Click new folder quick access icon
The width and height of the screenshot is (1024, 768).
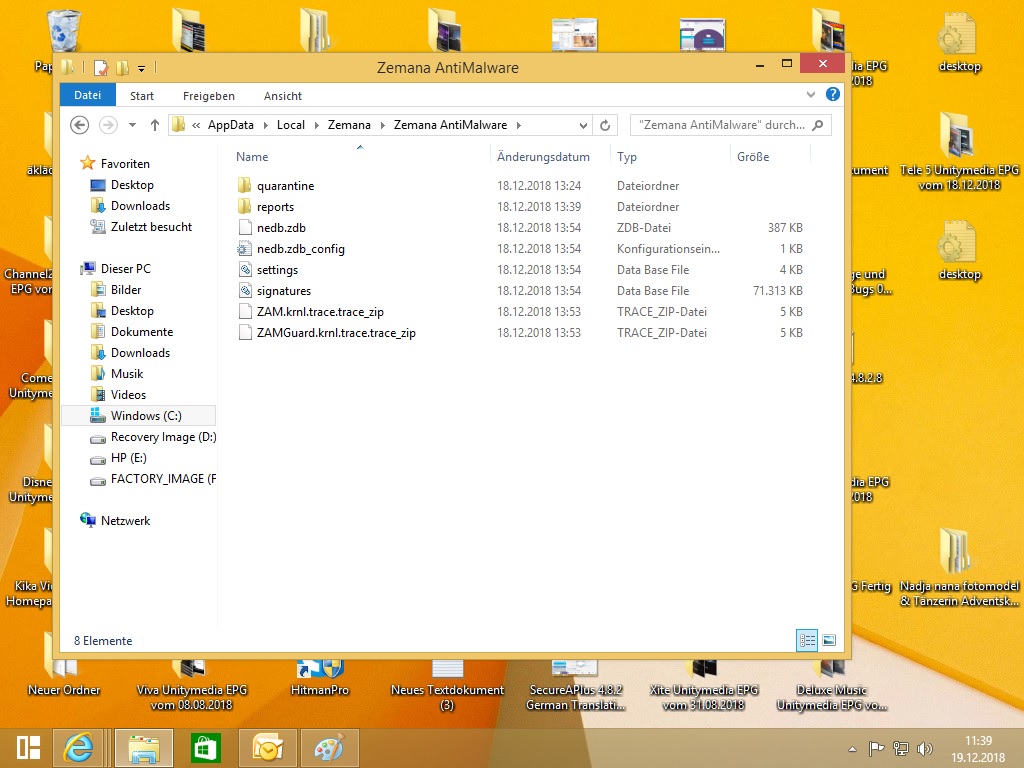pyautogui.click(x=122, y=67)
